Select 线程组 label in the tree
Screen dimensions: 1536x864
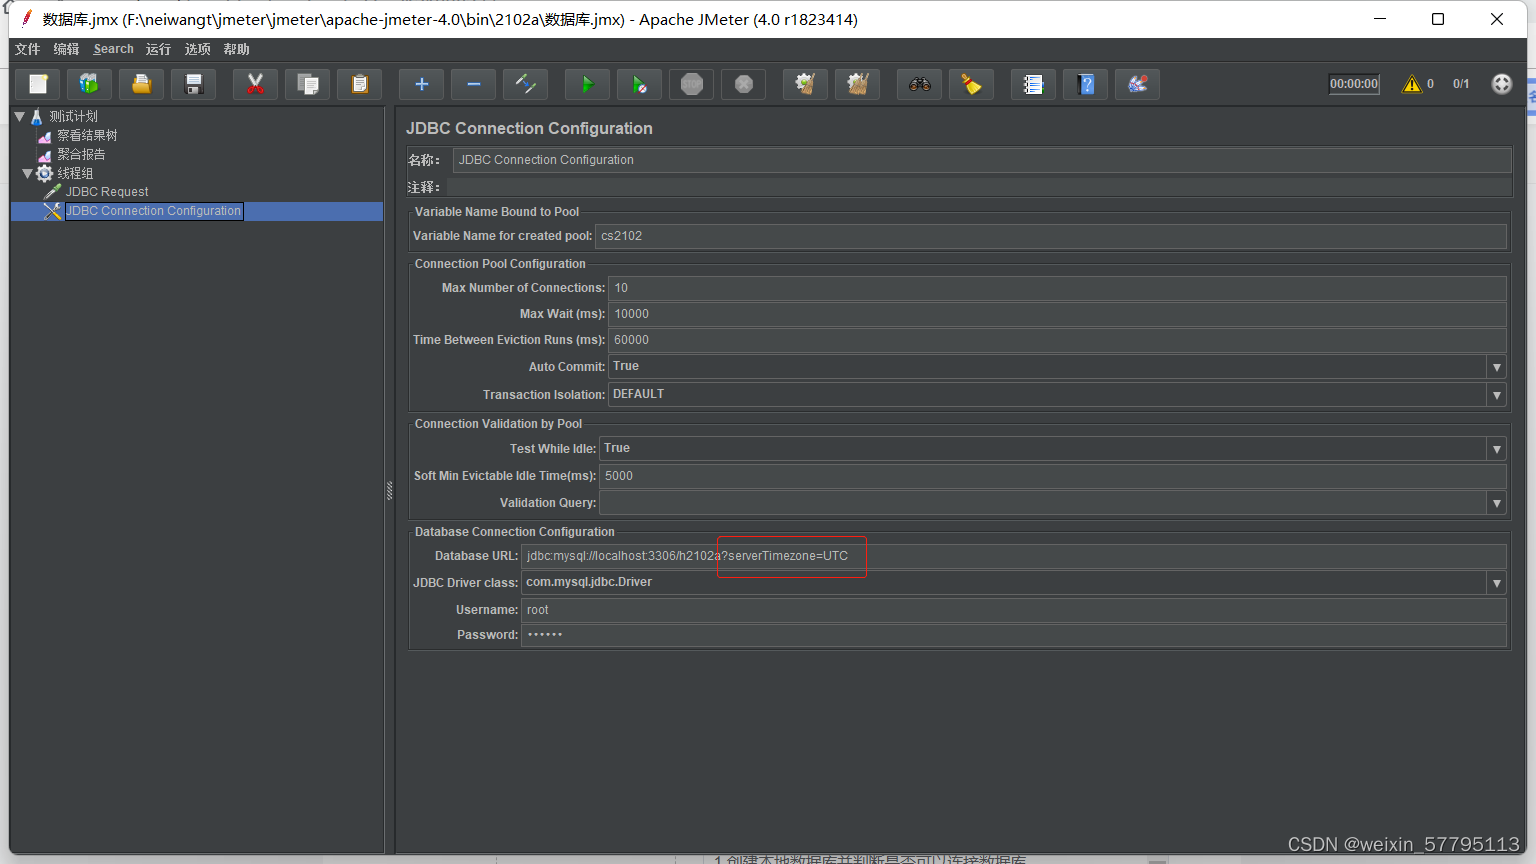pyautogui.click(x=75, y=173)
